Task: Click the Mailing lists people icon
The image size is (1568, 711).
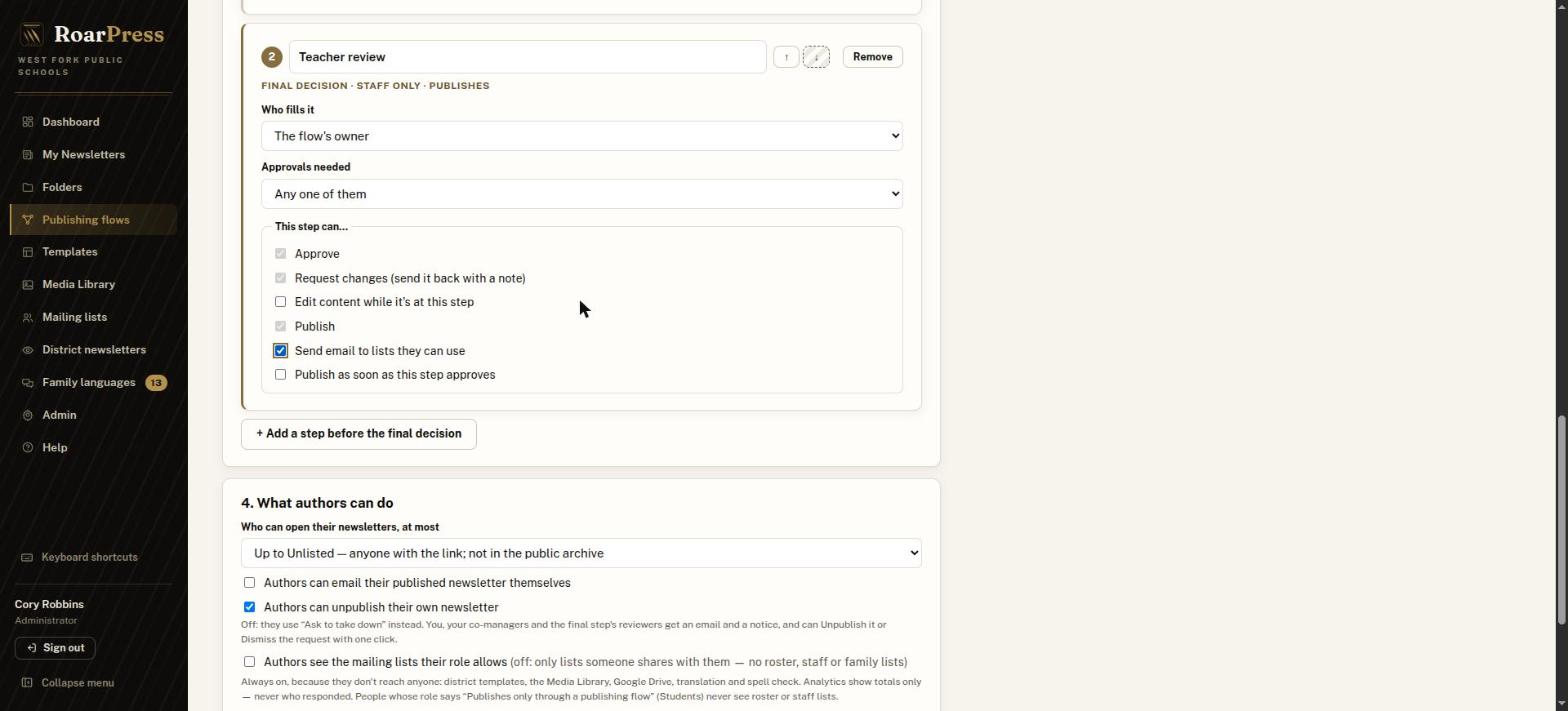Action: pyautogui.click(x=28, y=317)
